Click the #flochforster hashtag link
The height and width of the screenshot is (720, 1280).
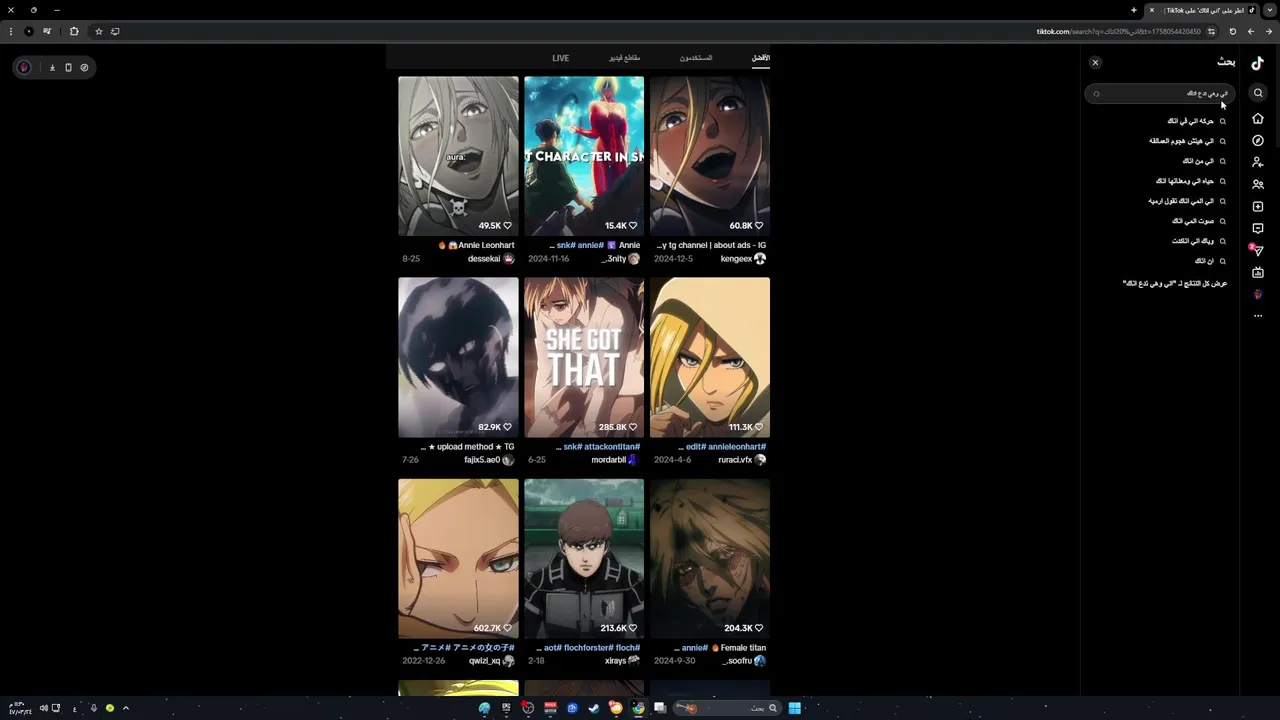(586, 648)
